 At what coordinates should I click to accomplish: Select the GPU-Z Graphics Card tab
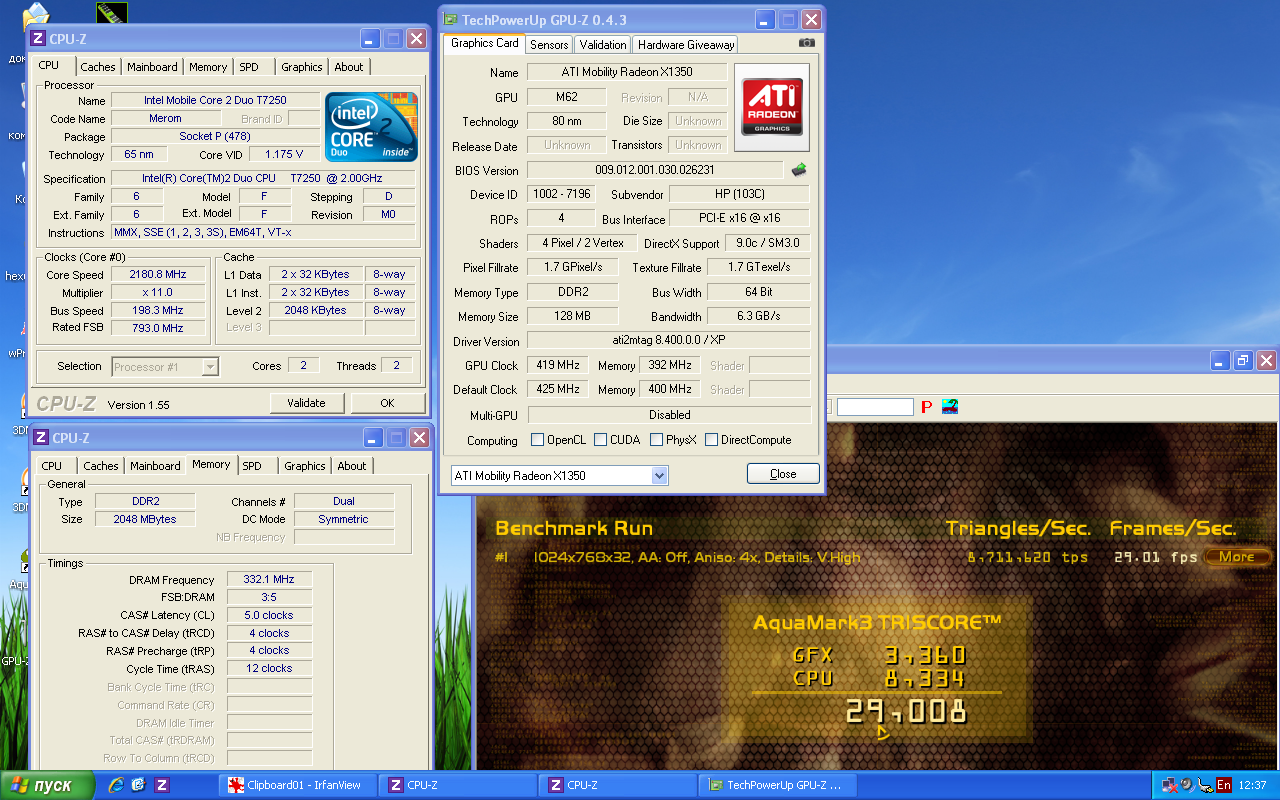[x=484, y=43]
